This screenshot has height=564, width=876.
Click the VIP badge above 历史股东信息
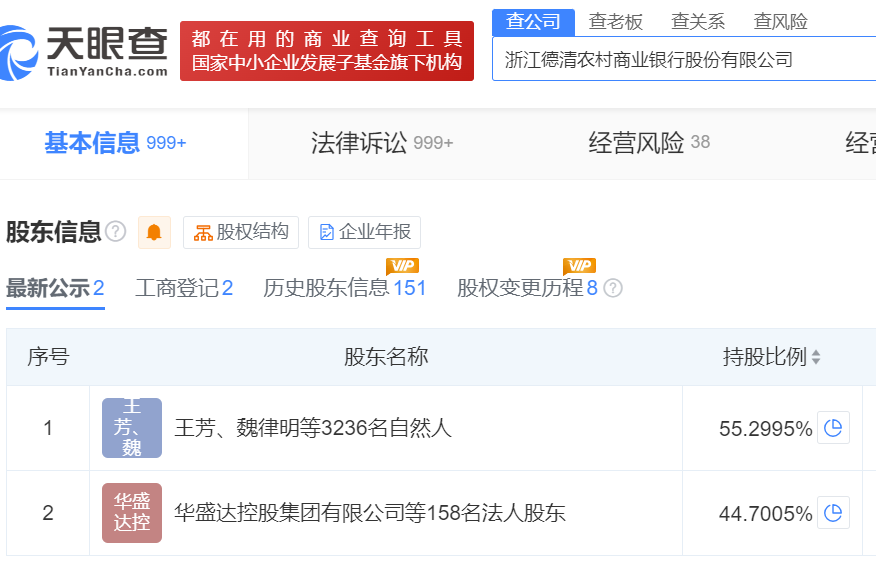402,266
